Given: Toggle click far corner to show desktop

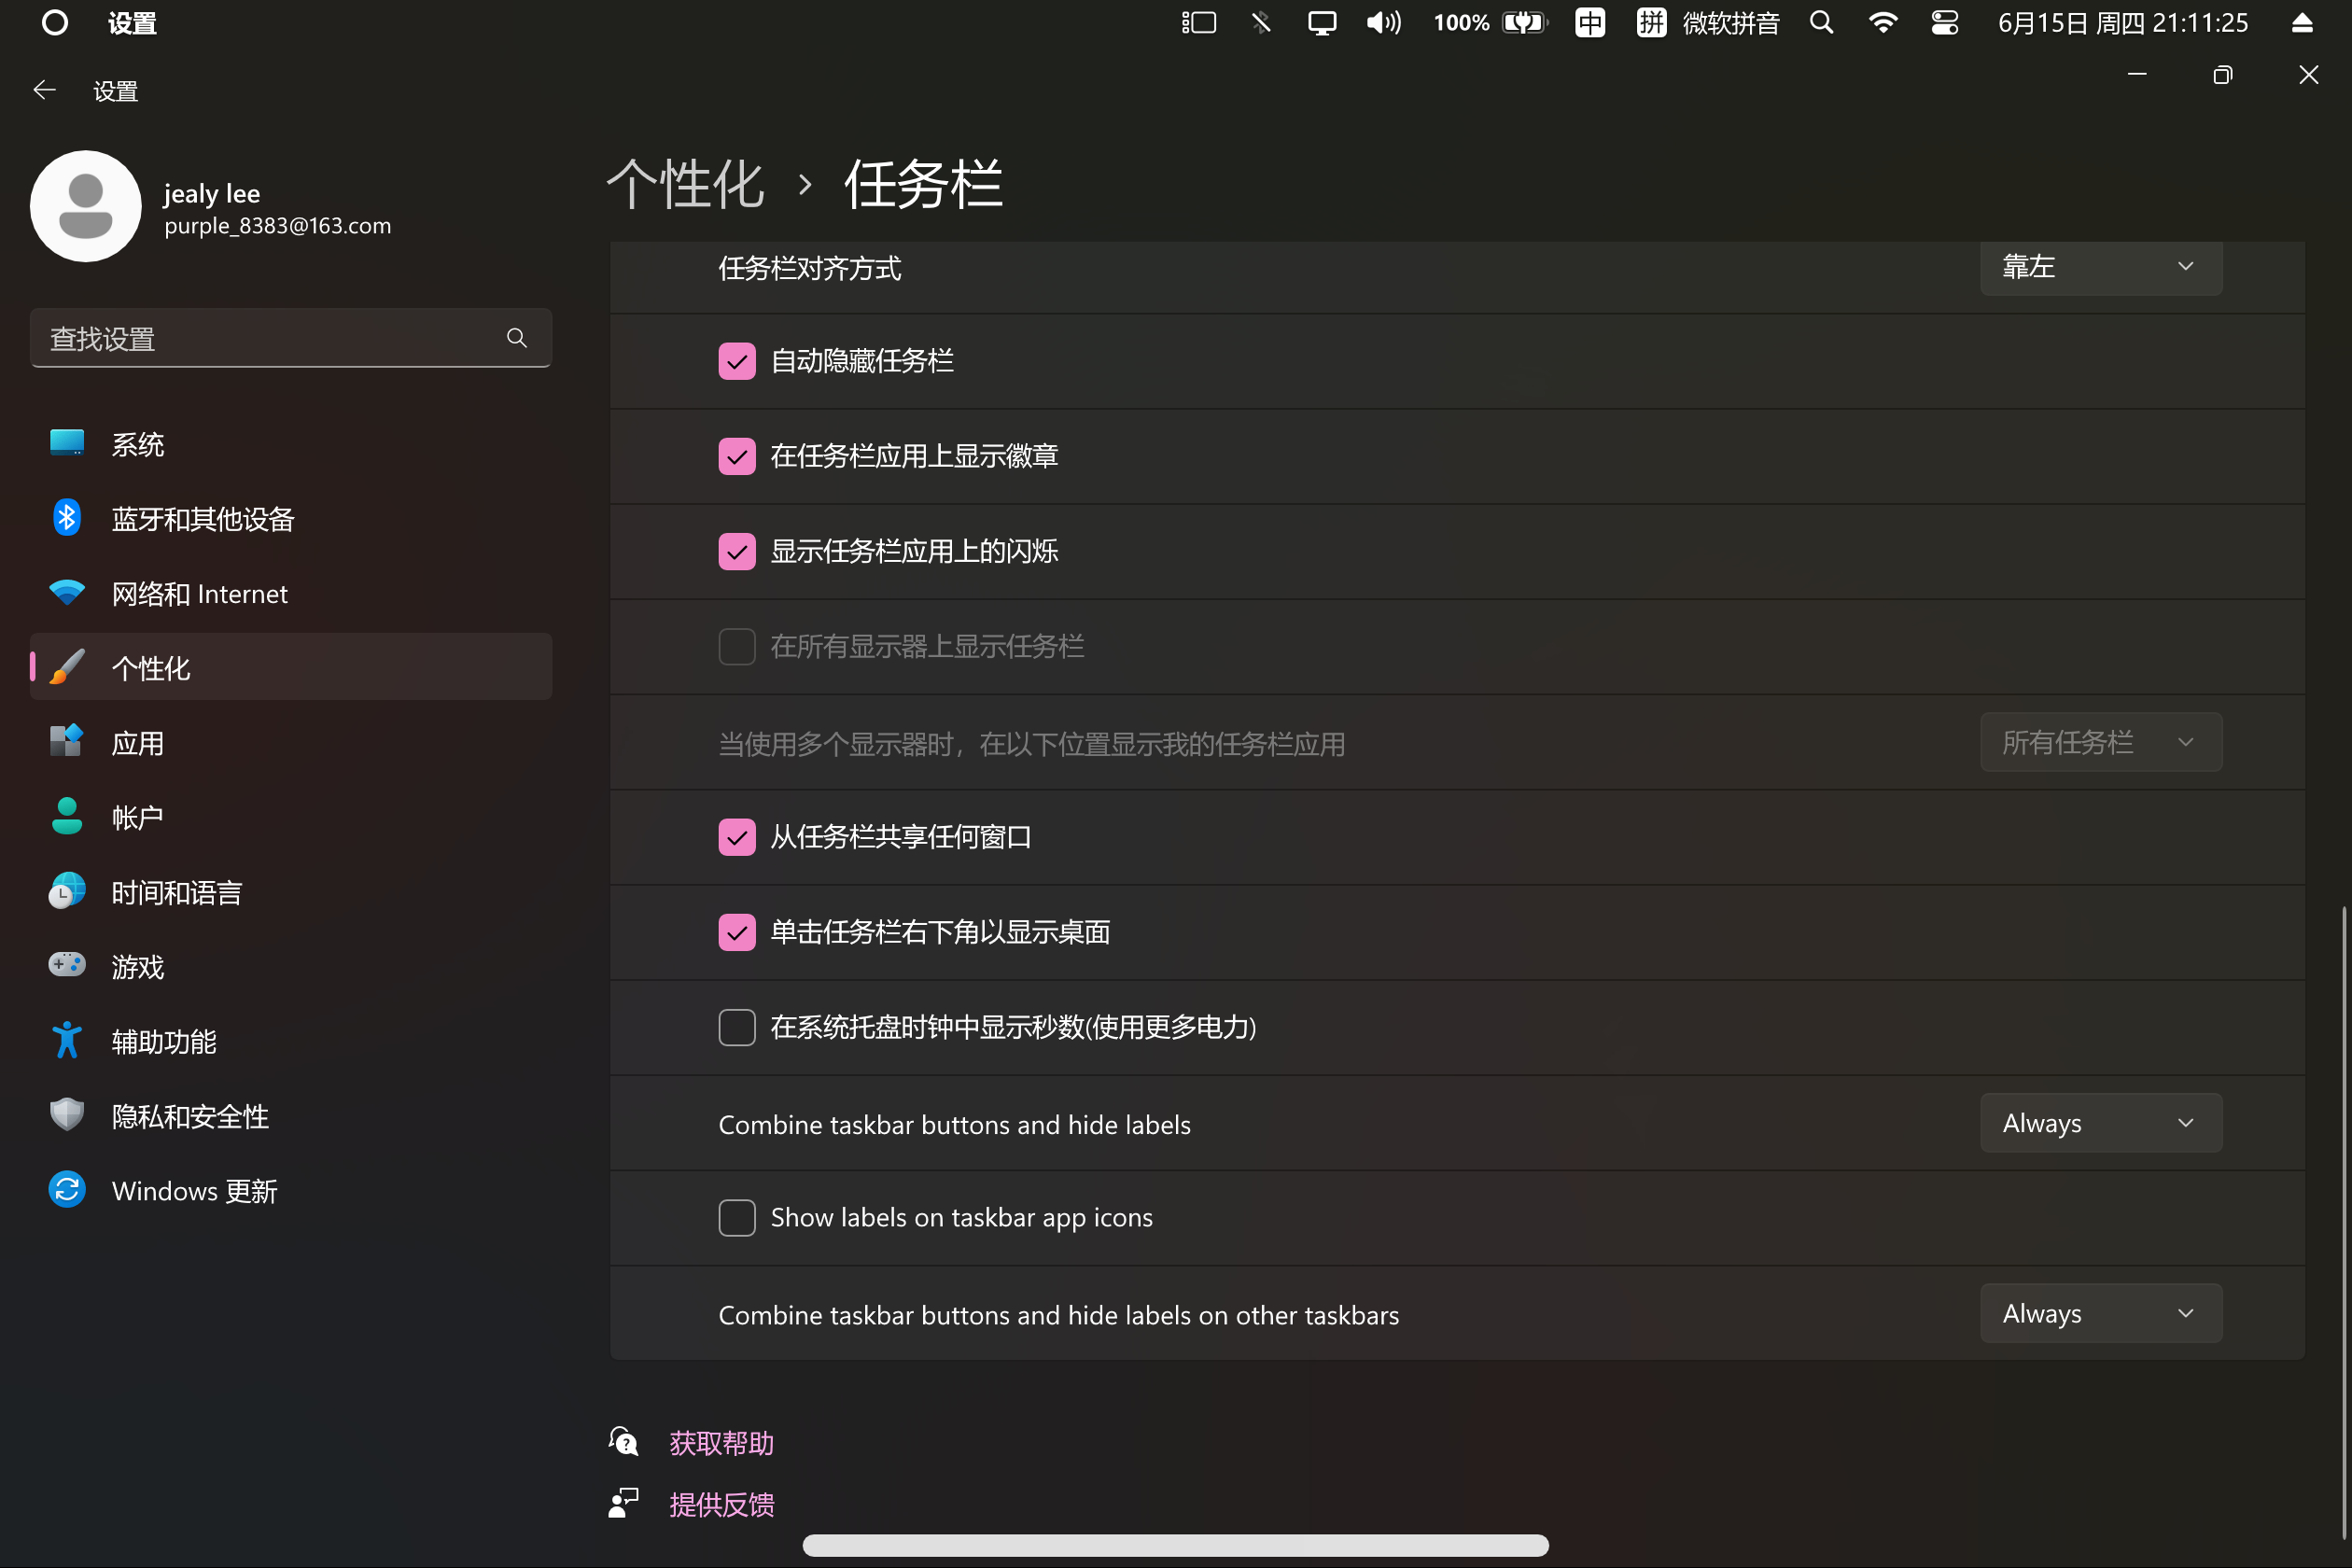Looking at the screenshot, I should tap(737, 932).
